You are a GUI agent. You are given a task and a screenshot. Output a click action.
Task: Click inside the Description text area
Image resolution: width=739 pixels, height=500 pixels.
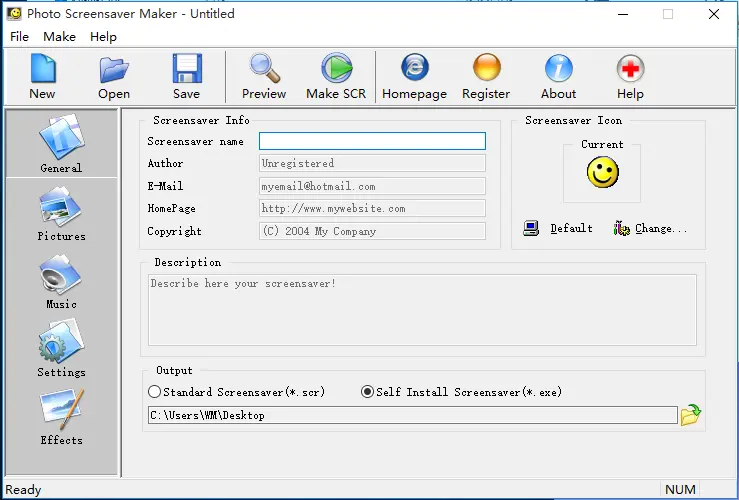(422, 310)
